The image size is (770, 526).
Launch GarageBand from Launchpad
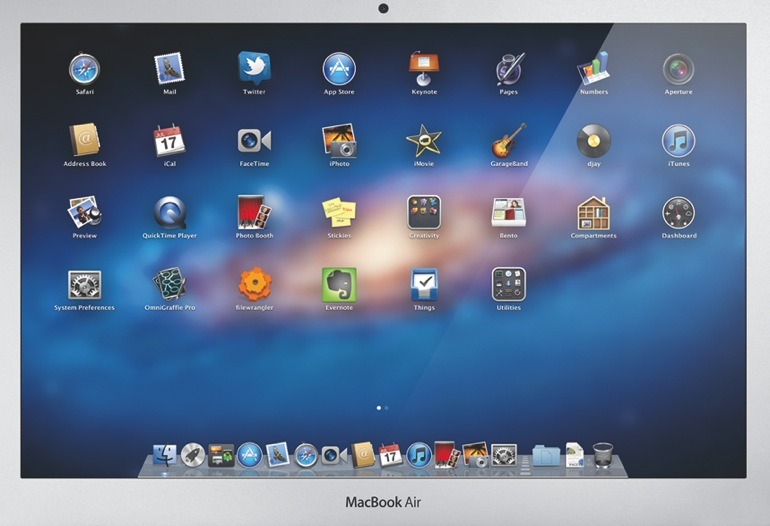point(509,140)
